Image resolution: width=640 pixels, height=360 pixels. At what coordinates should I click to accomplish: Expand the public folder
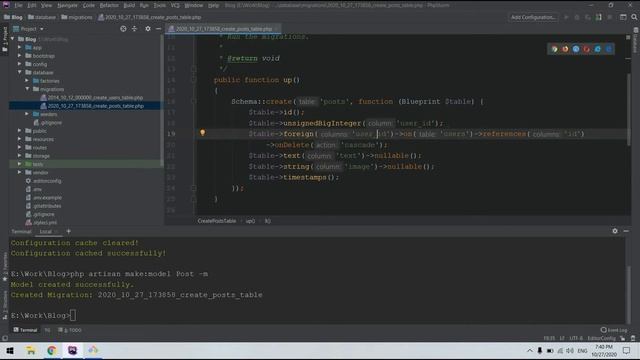tap(20, 131)
